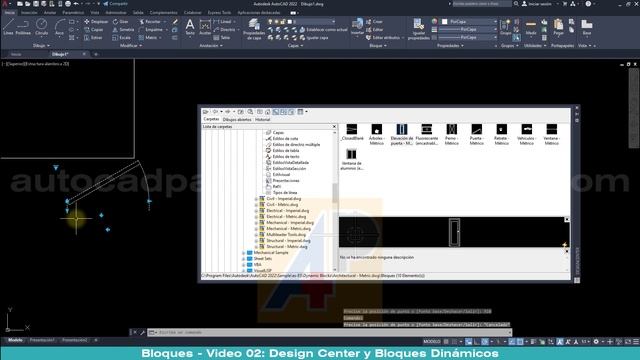Select the Vehículos - Métrico block thumbnail

point(527,134)
